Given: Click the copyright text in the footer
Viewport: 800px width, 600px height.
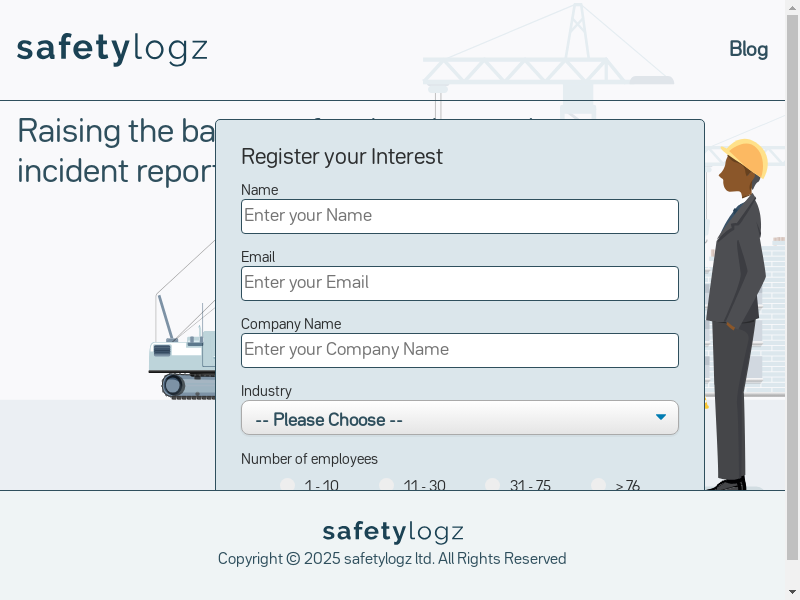Looking at the screenshot, I should 392,559.
